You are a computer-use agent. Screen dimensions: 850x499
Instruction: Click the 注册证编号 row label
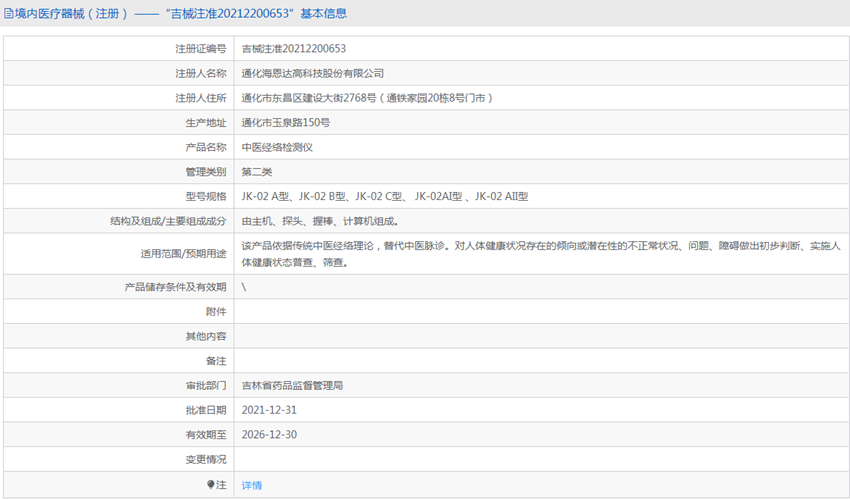coord(201,48)
